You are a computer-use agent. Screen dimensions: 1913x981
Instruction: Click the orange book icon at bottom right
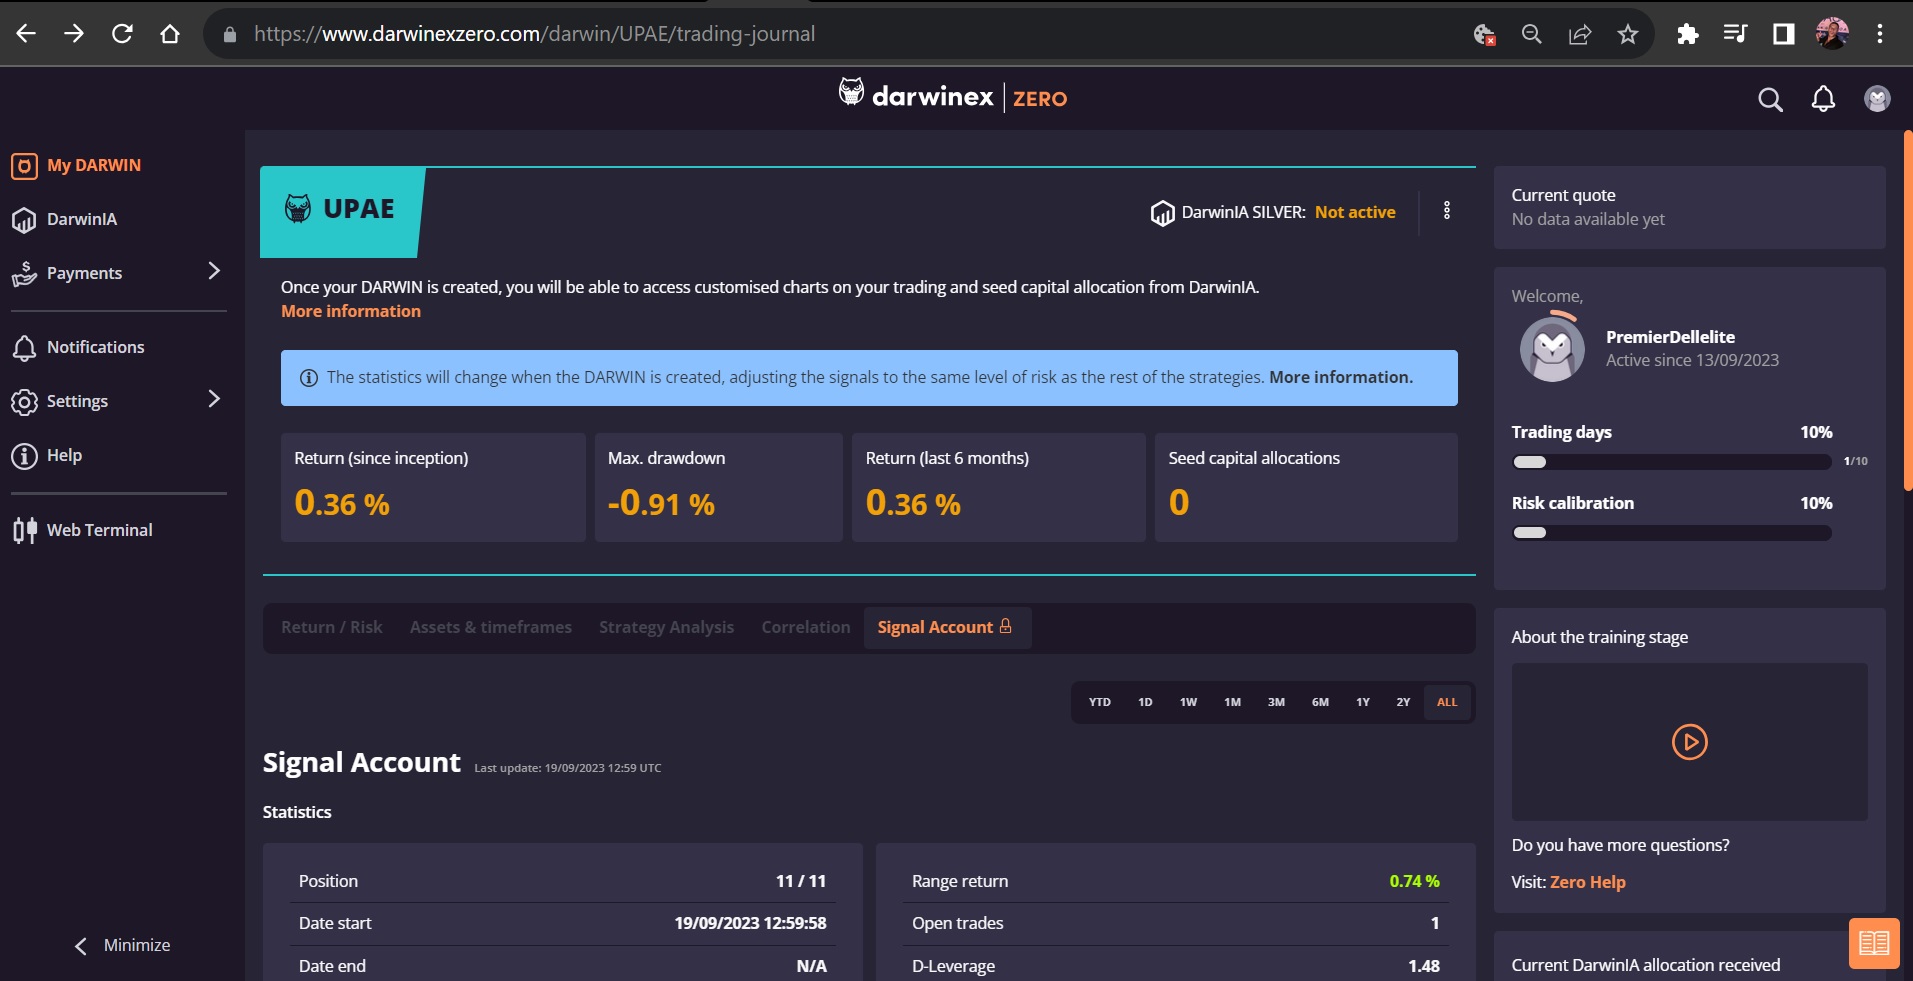[x=1873, y=943]
